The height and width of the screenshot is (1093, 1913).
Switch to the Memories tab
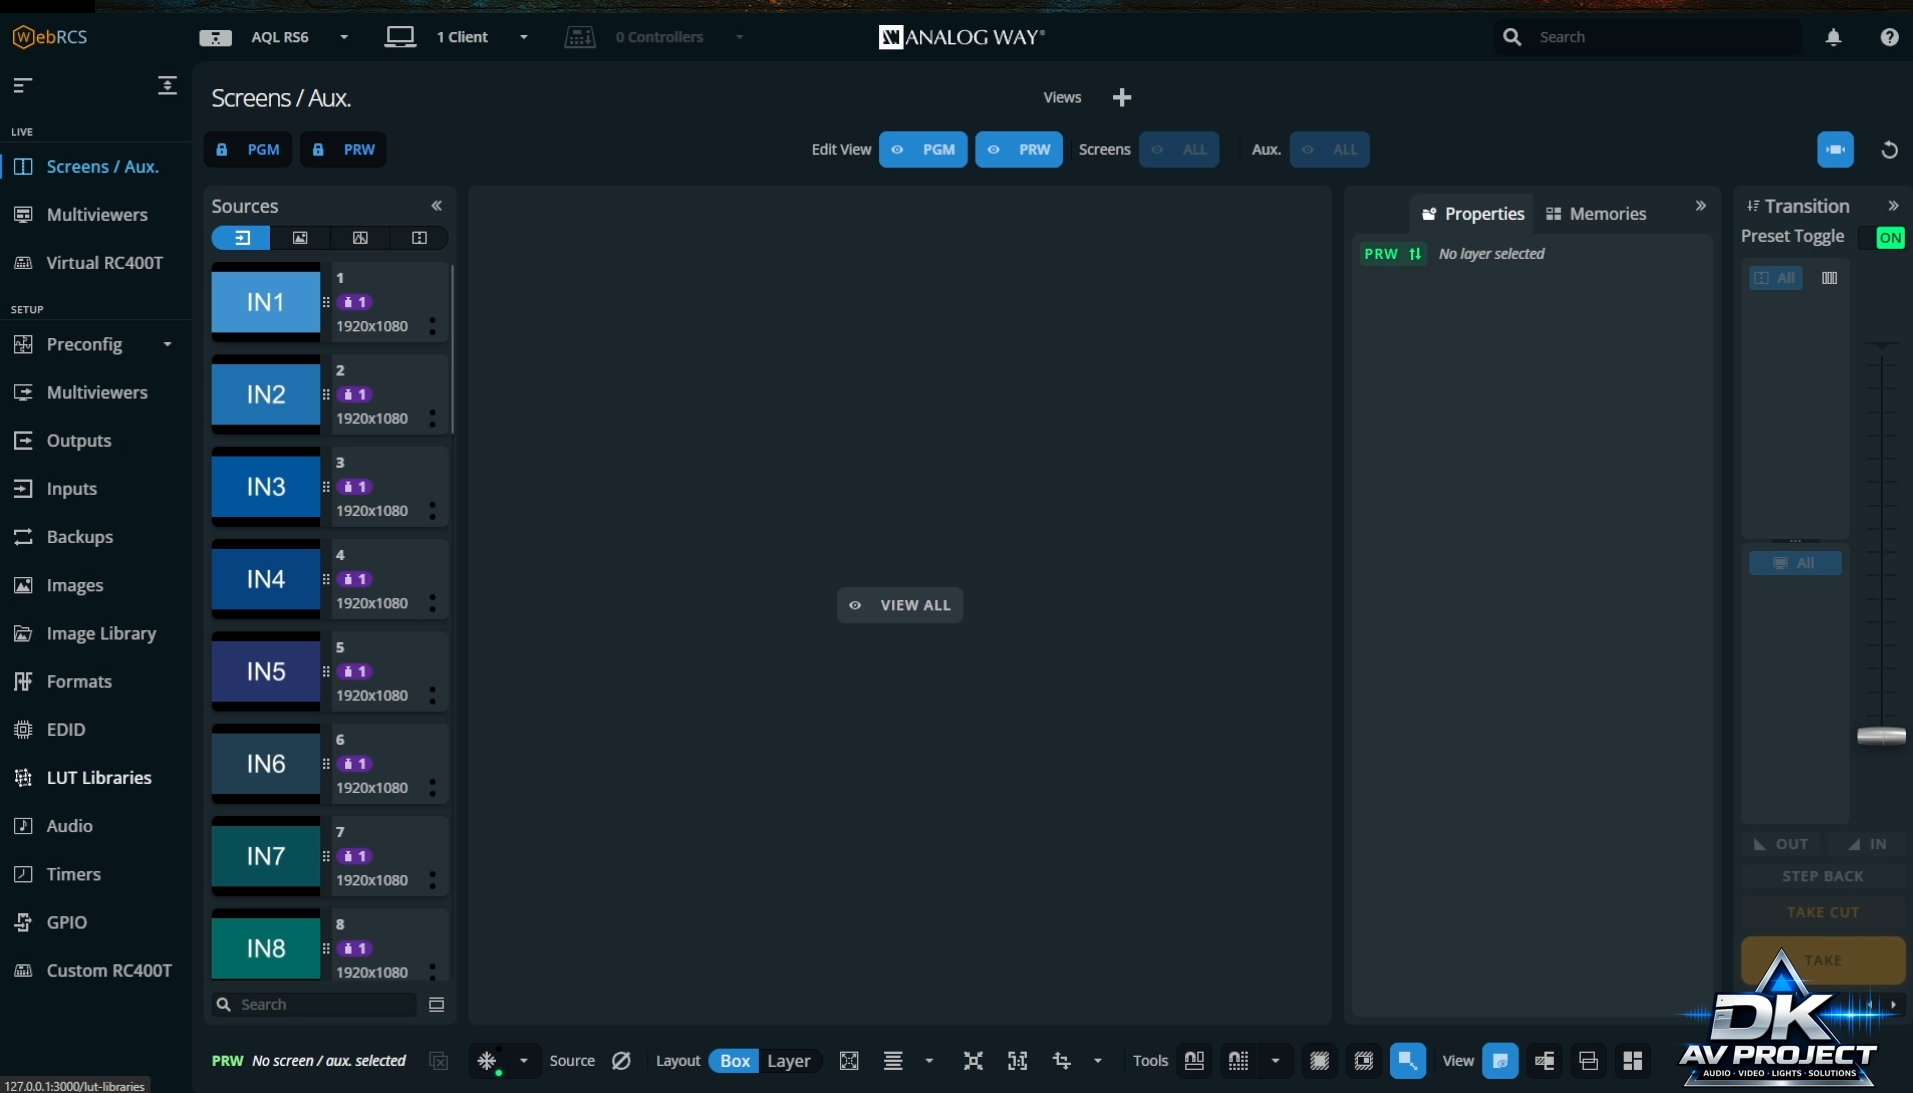point(1596,214)
